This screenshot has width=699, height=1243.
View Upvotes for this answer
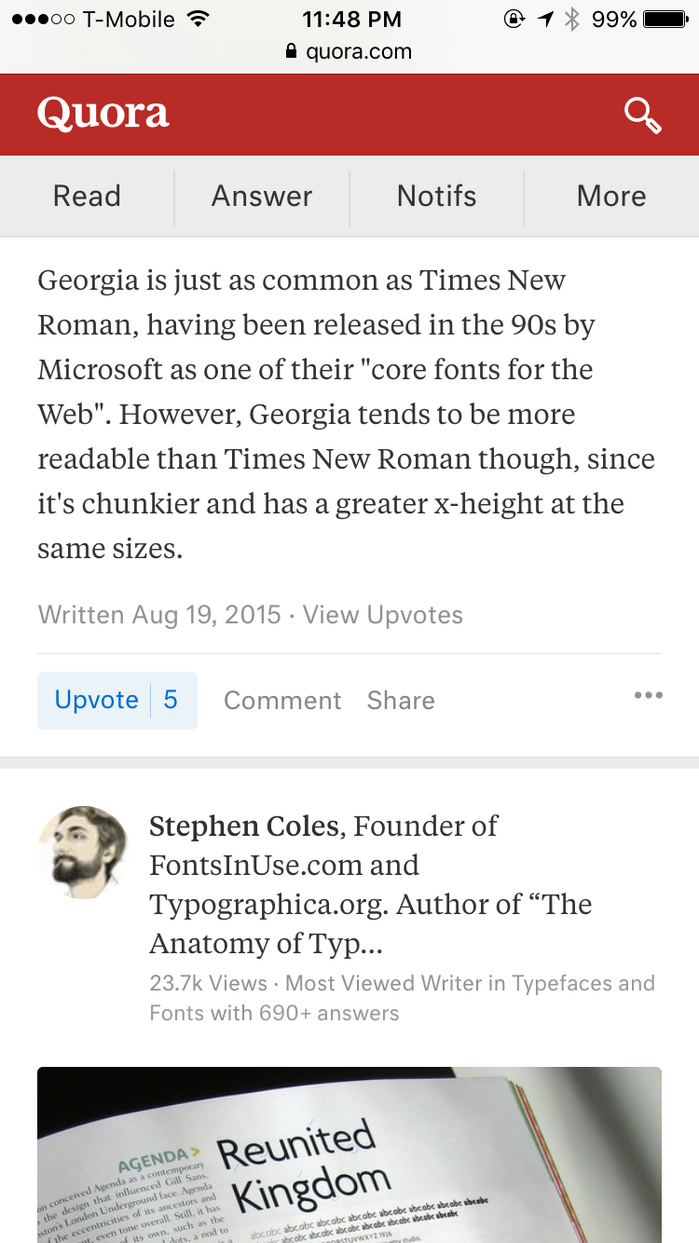(x=382, y=614)
